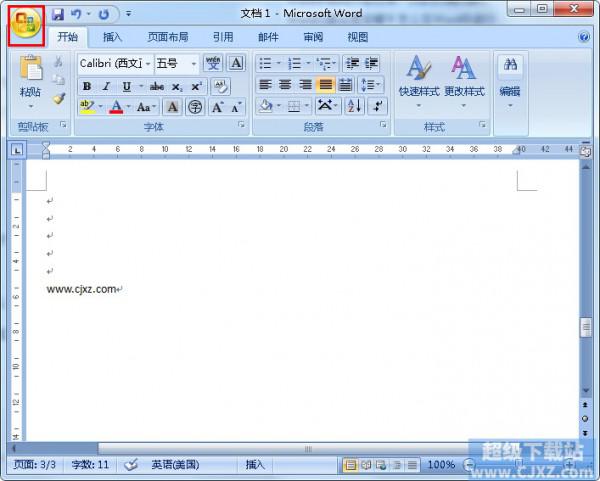This screenshot has height=481, width=600.
Task: Show or hide paragraph marks
Action: tap(377, 106)
